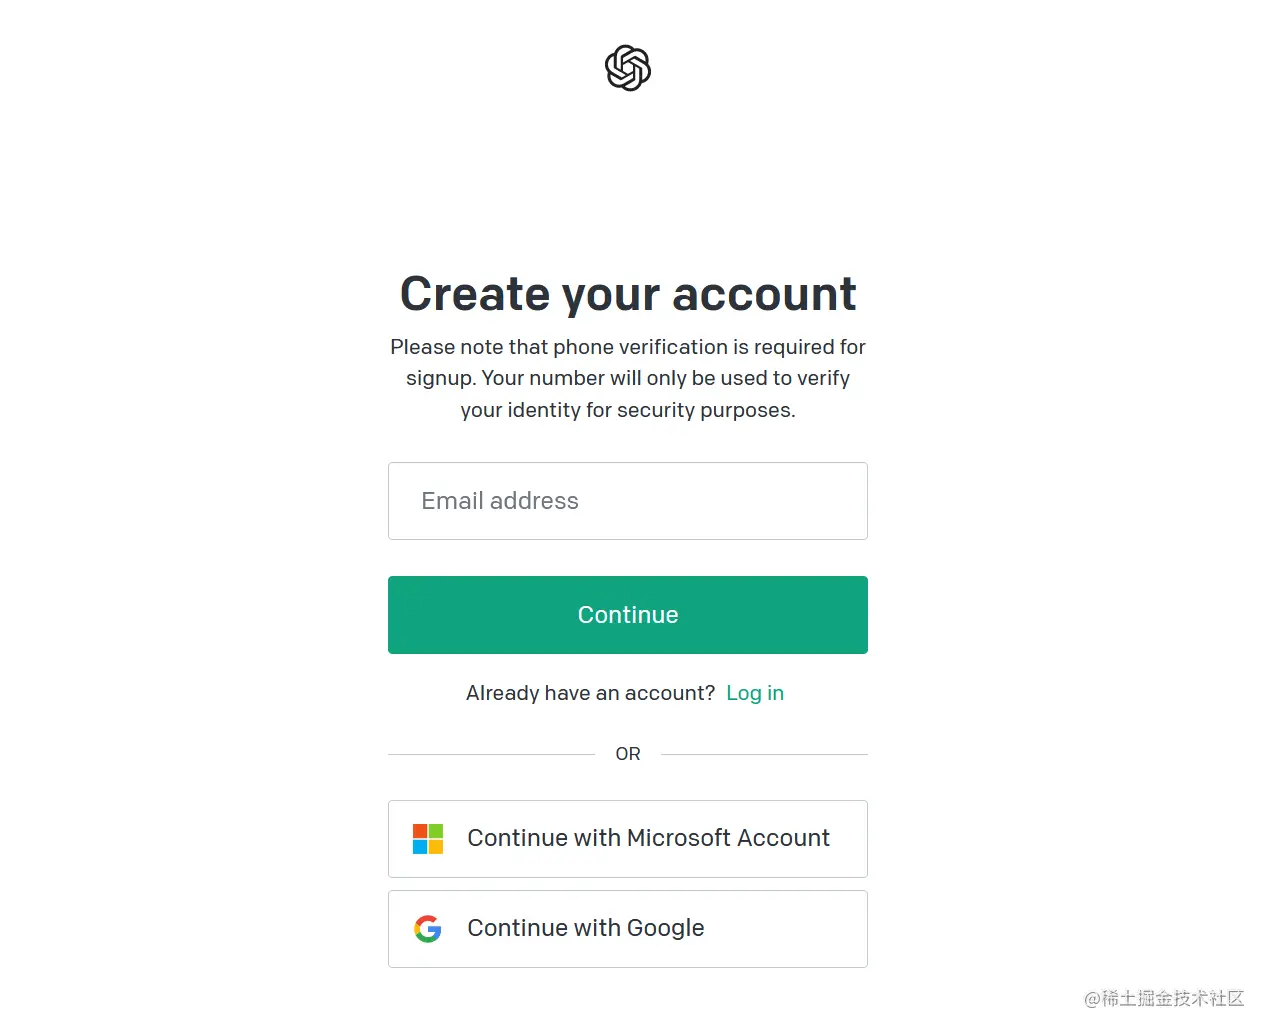
Task: Click the divider line left of OR
Action: (491, 754)
